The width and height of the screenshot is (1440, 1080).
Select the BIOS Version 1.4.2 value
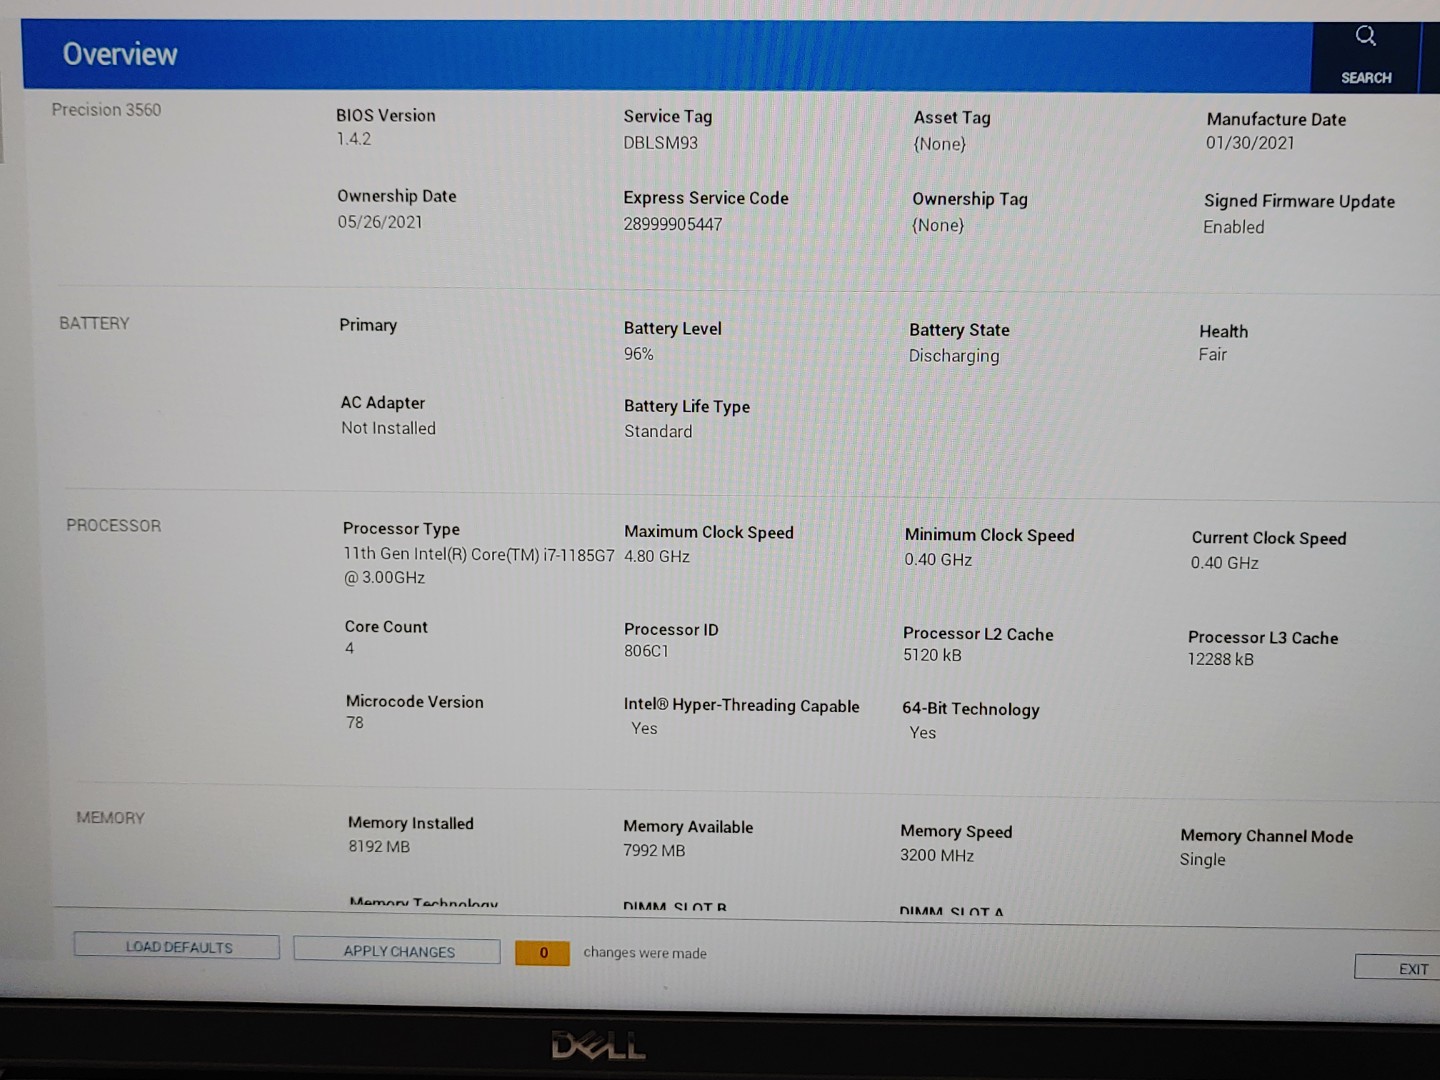coord(353,139)
